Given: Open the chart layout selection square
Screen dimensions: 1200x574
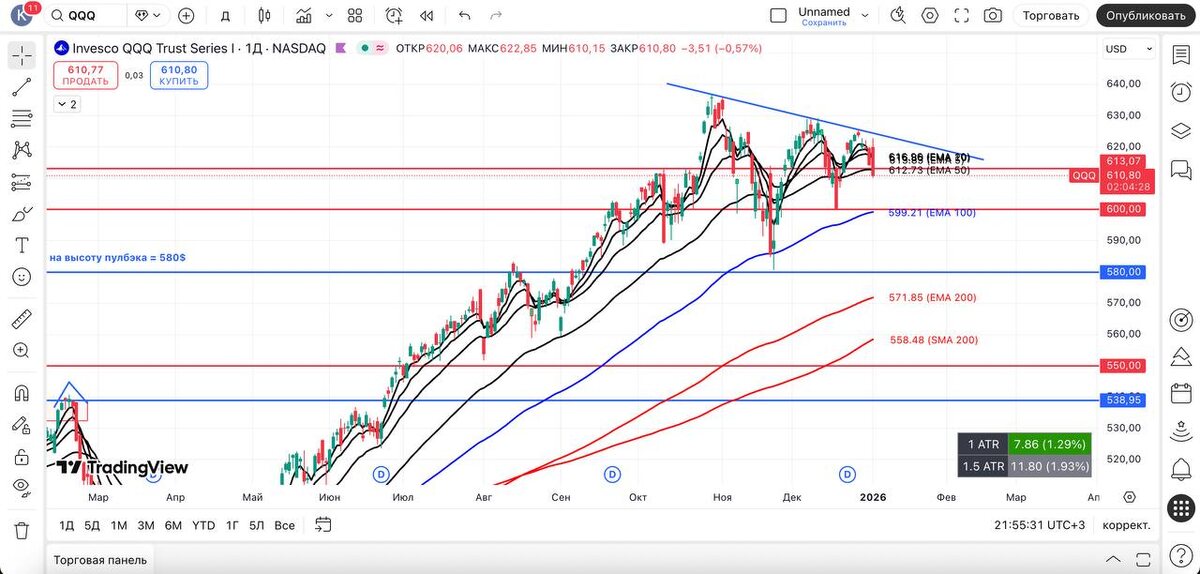Looking at the screenshot, I should click(778, 15).
